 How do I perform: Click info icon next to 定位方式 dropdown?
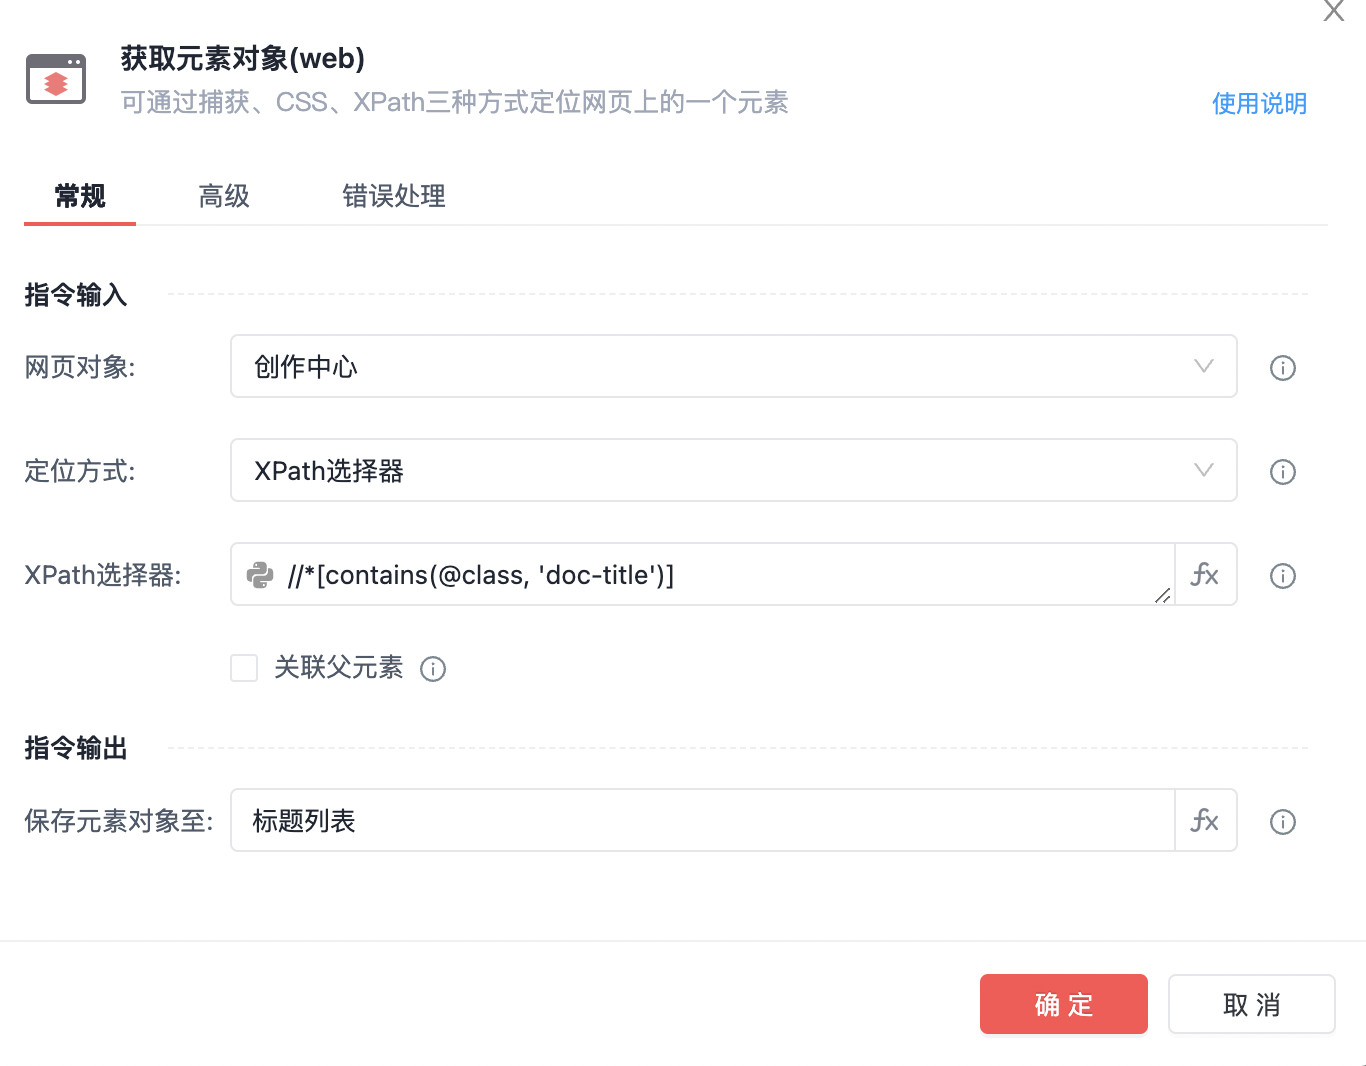click(1282, 472)
